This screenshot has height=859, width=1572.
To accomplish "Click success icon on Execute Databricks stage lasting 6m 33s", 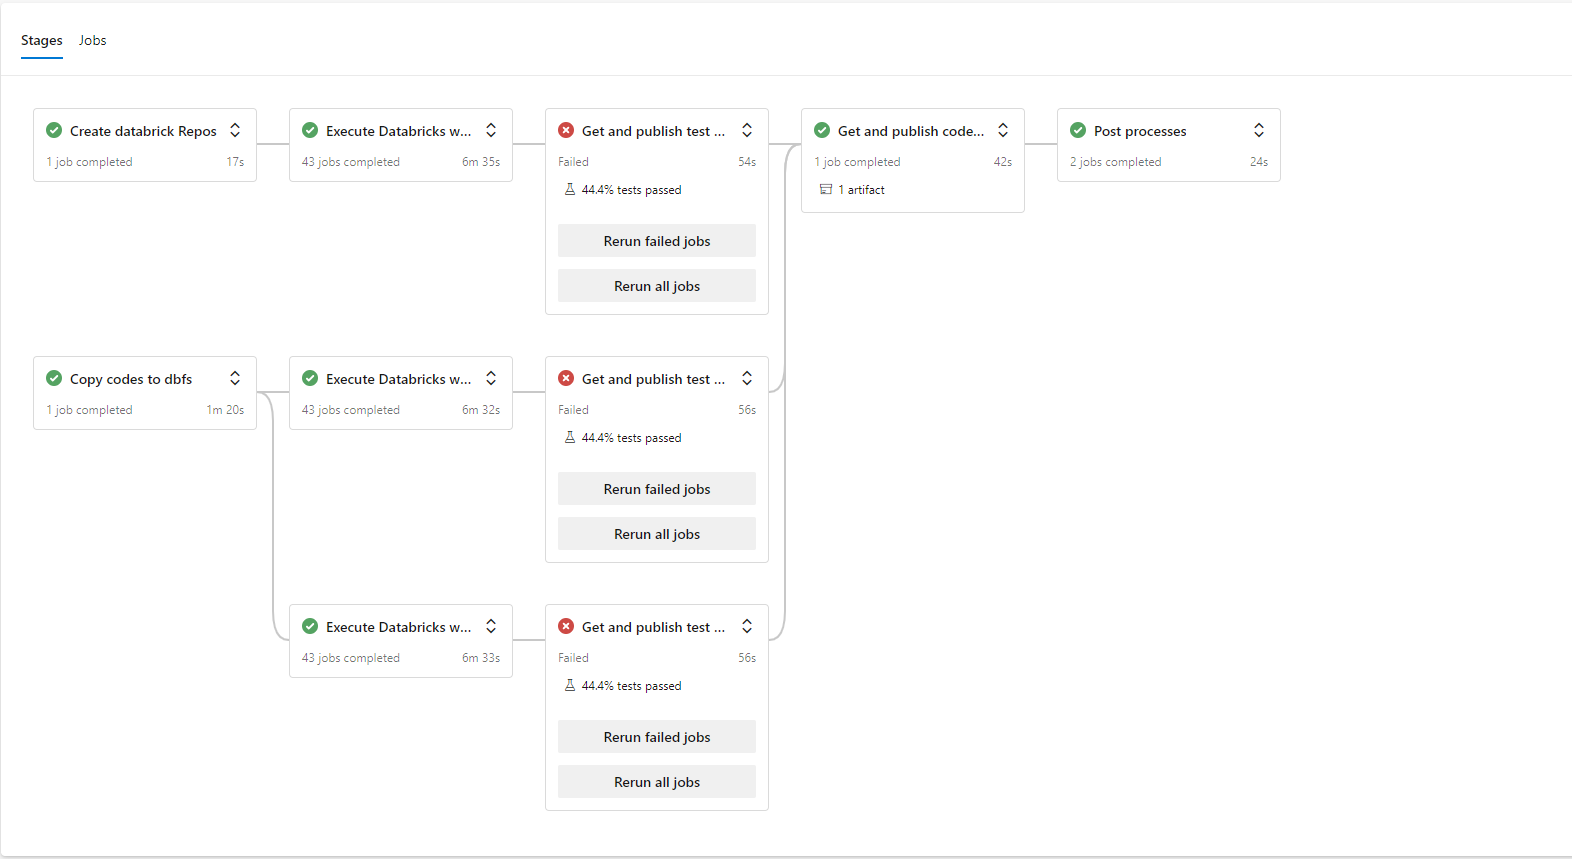I will click(x=310, y=627).
